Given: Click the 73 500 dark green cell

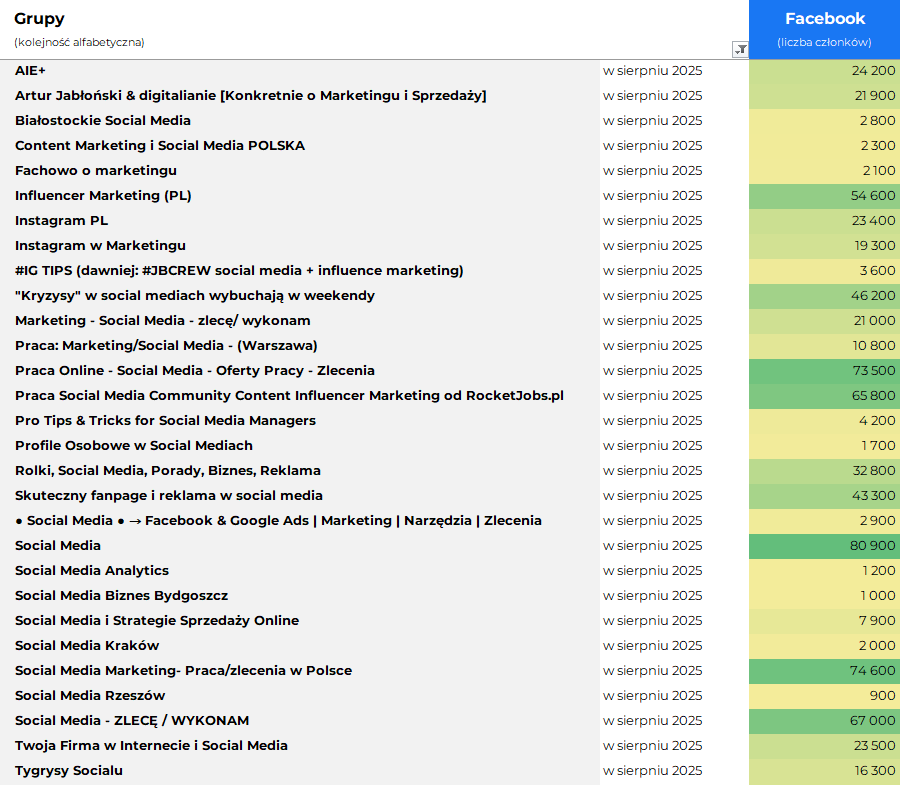Looking at the screenshot, I should point(824,371).
